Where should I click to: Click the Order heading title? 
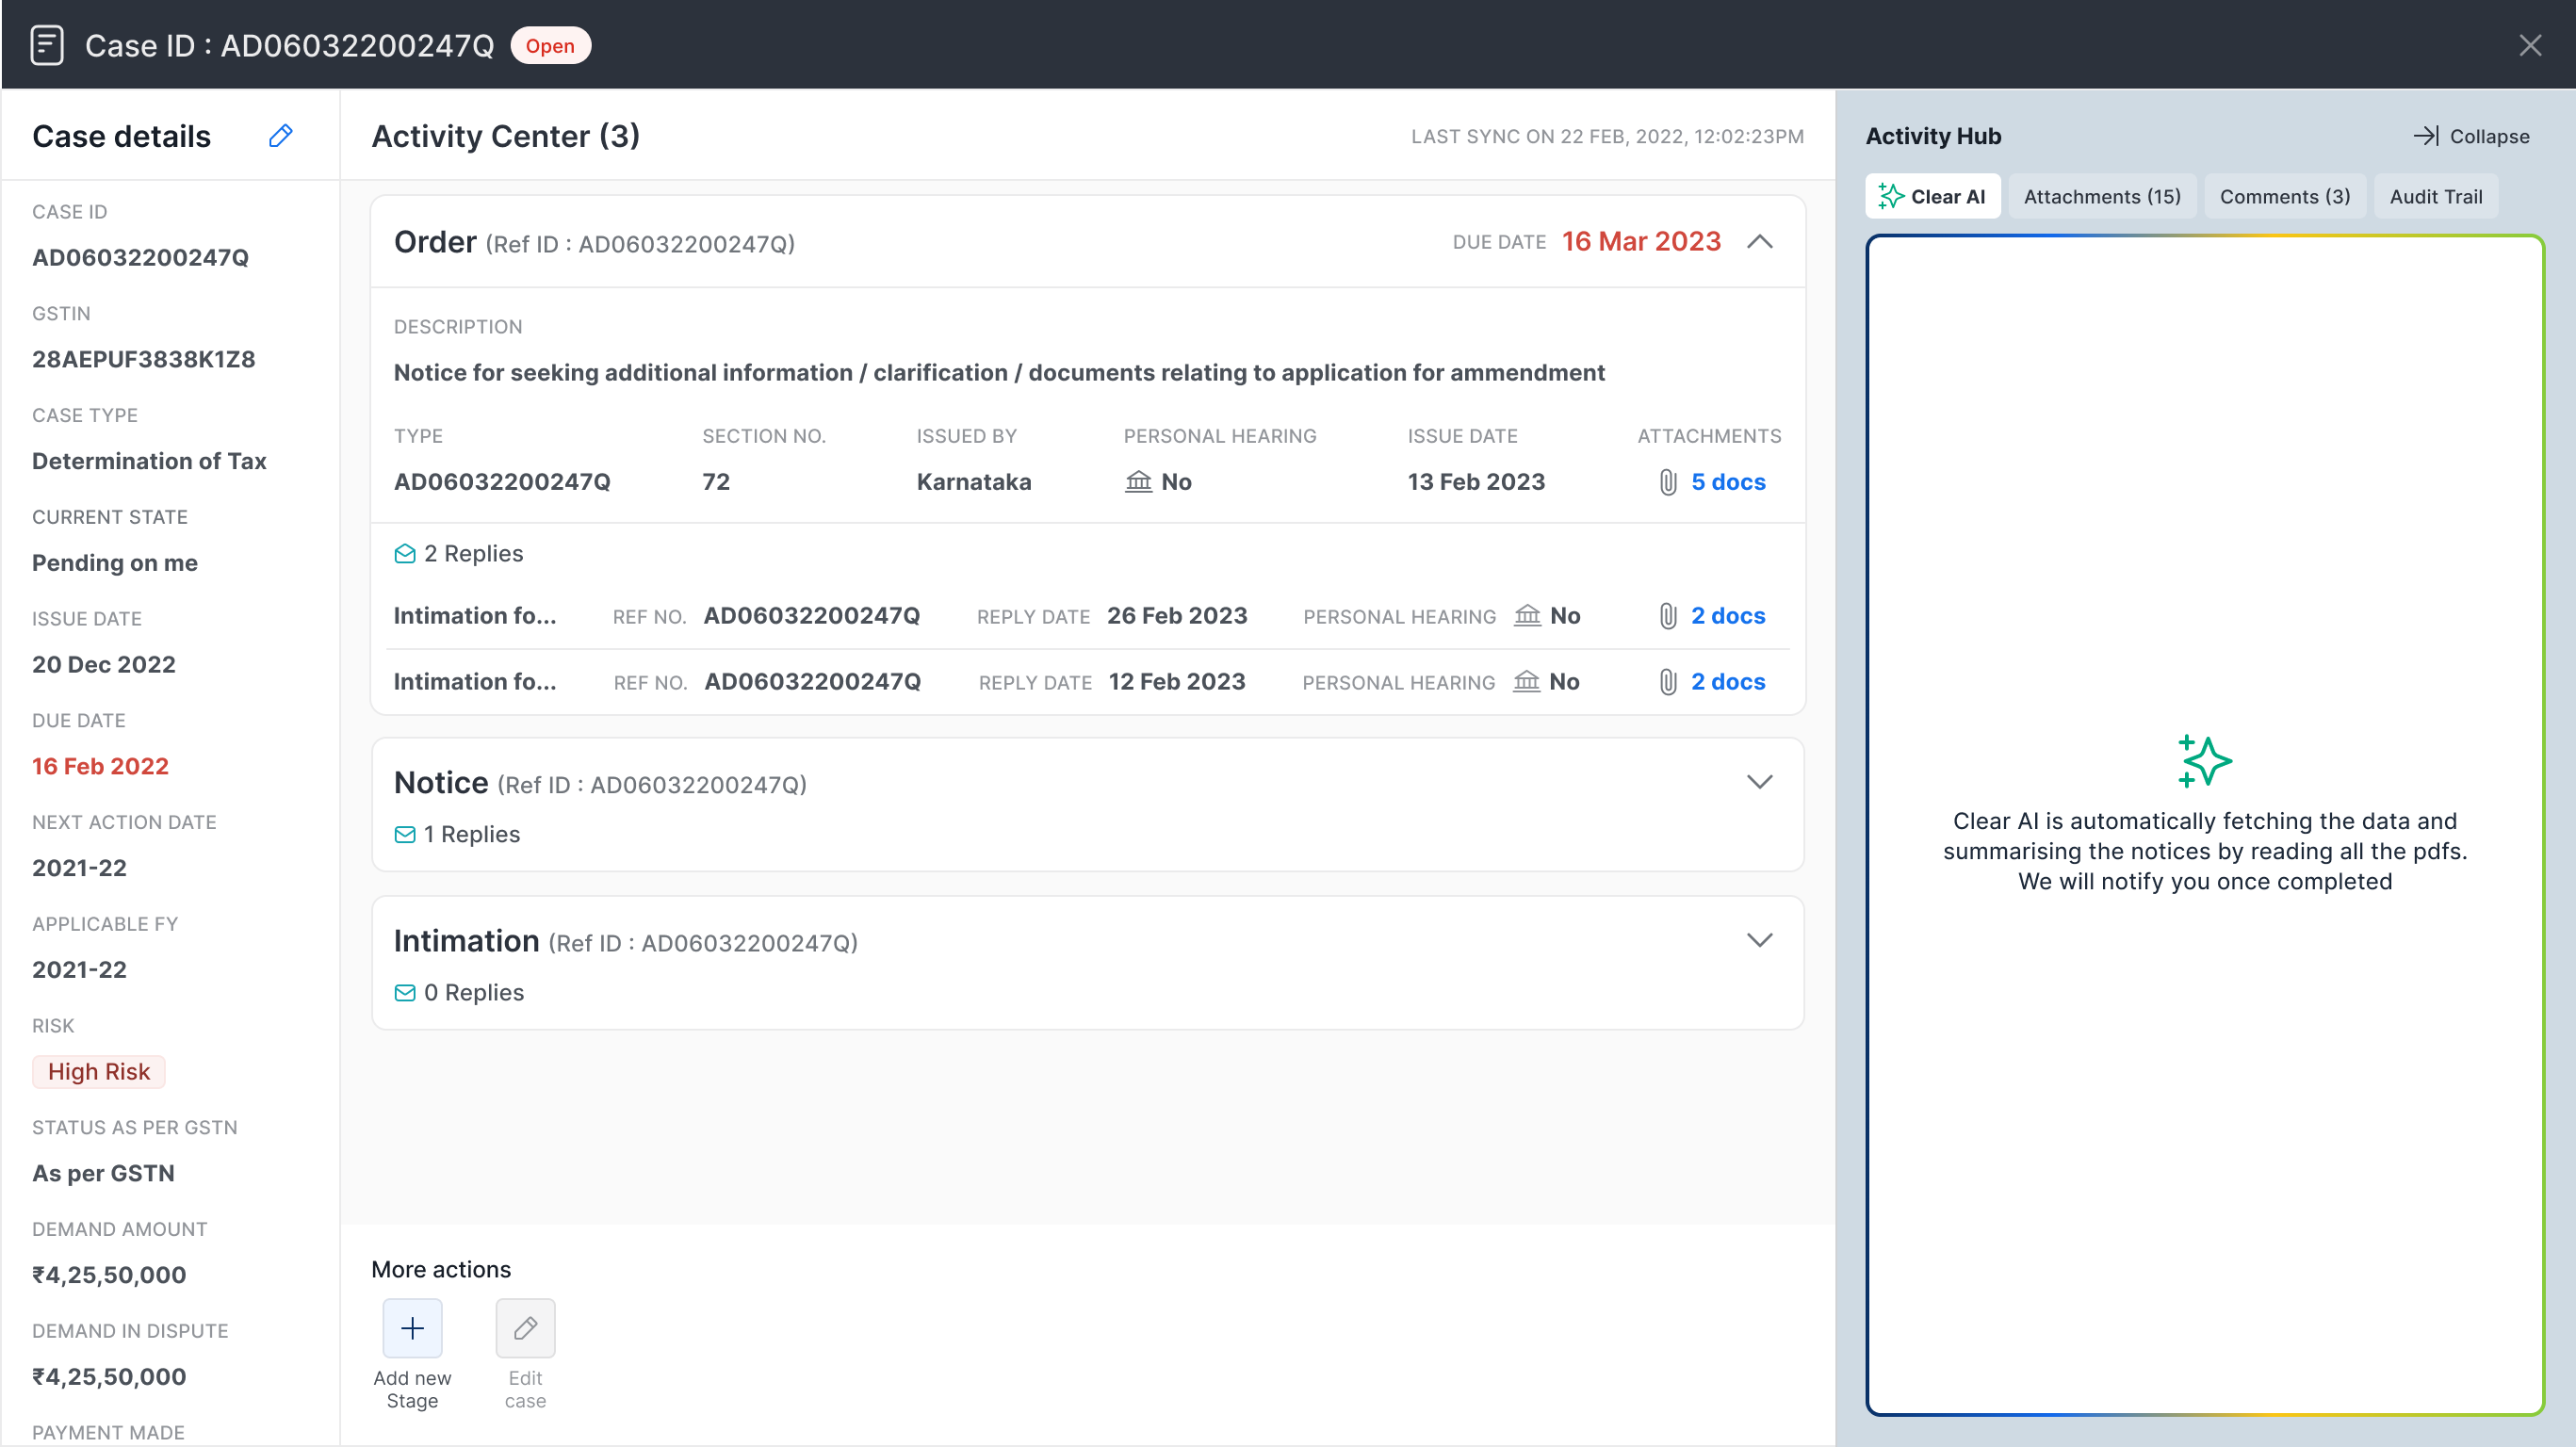[435, 242]
